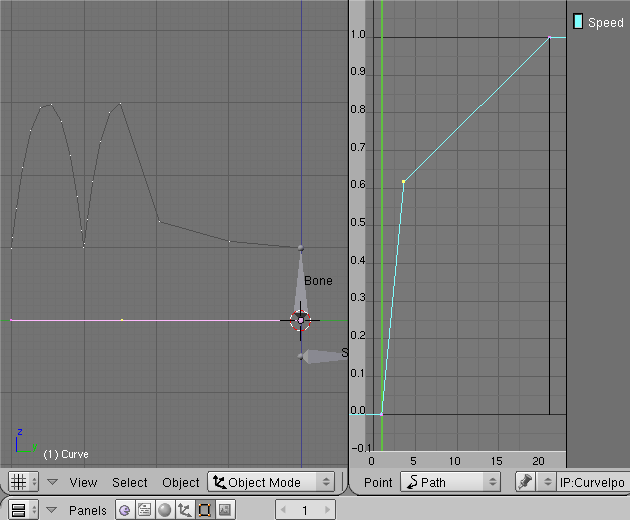Switch to Logic context (pacman icon)
Image resolution: width=630 pixels, height=520 pixels.
click(x=125, y=510)
